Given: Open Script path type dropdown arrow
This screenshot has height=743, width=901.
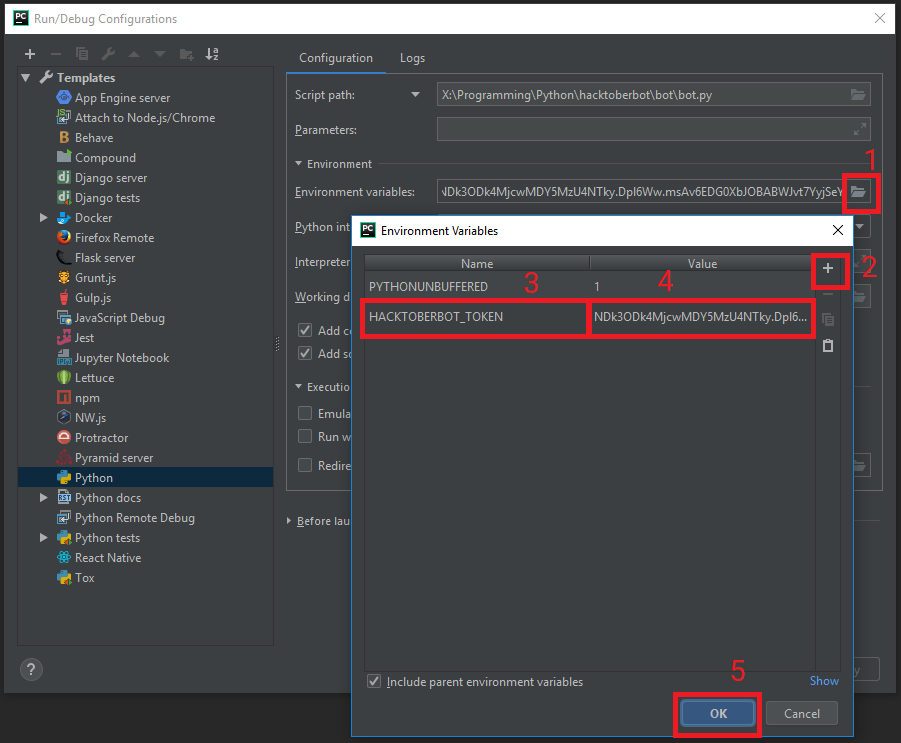Looking at the screenshot, I should point(415,95).
